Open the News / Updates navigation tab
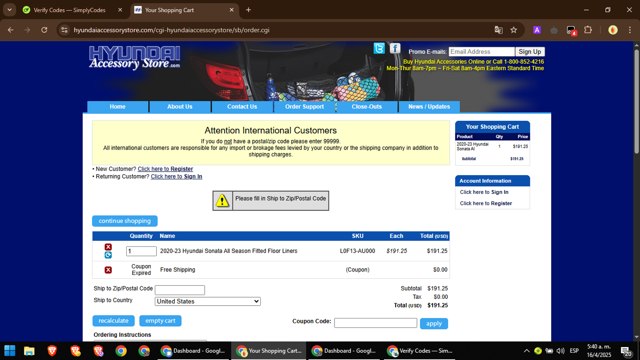 tap(429, 107)
